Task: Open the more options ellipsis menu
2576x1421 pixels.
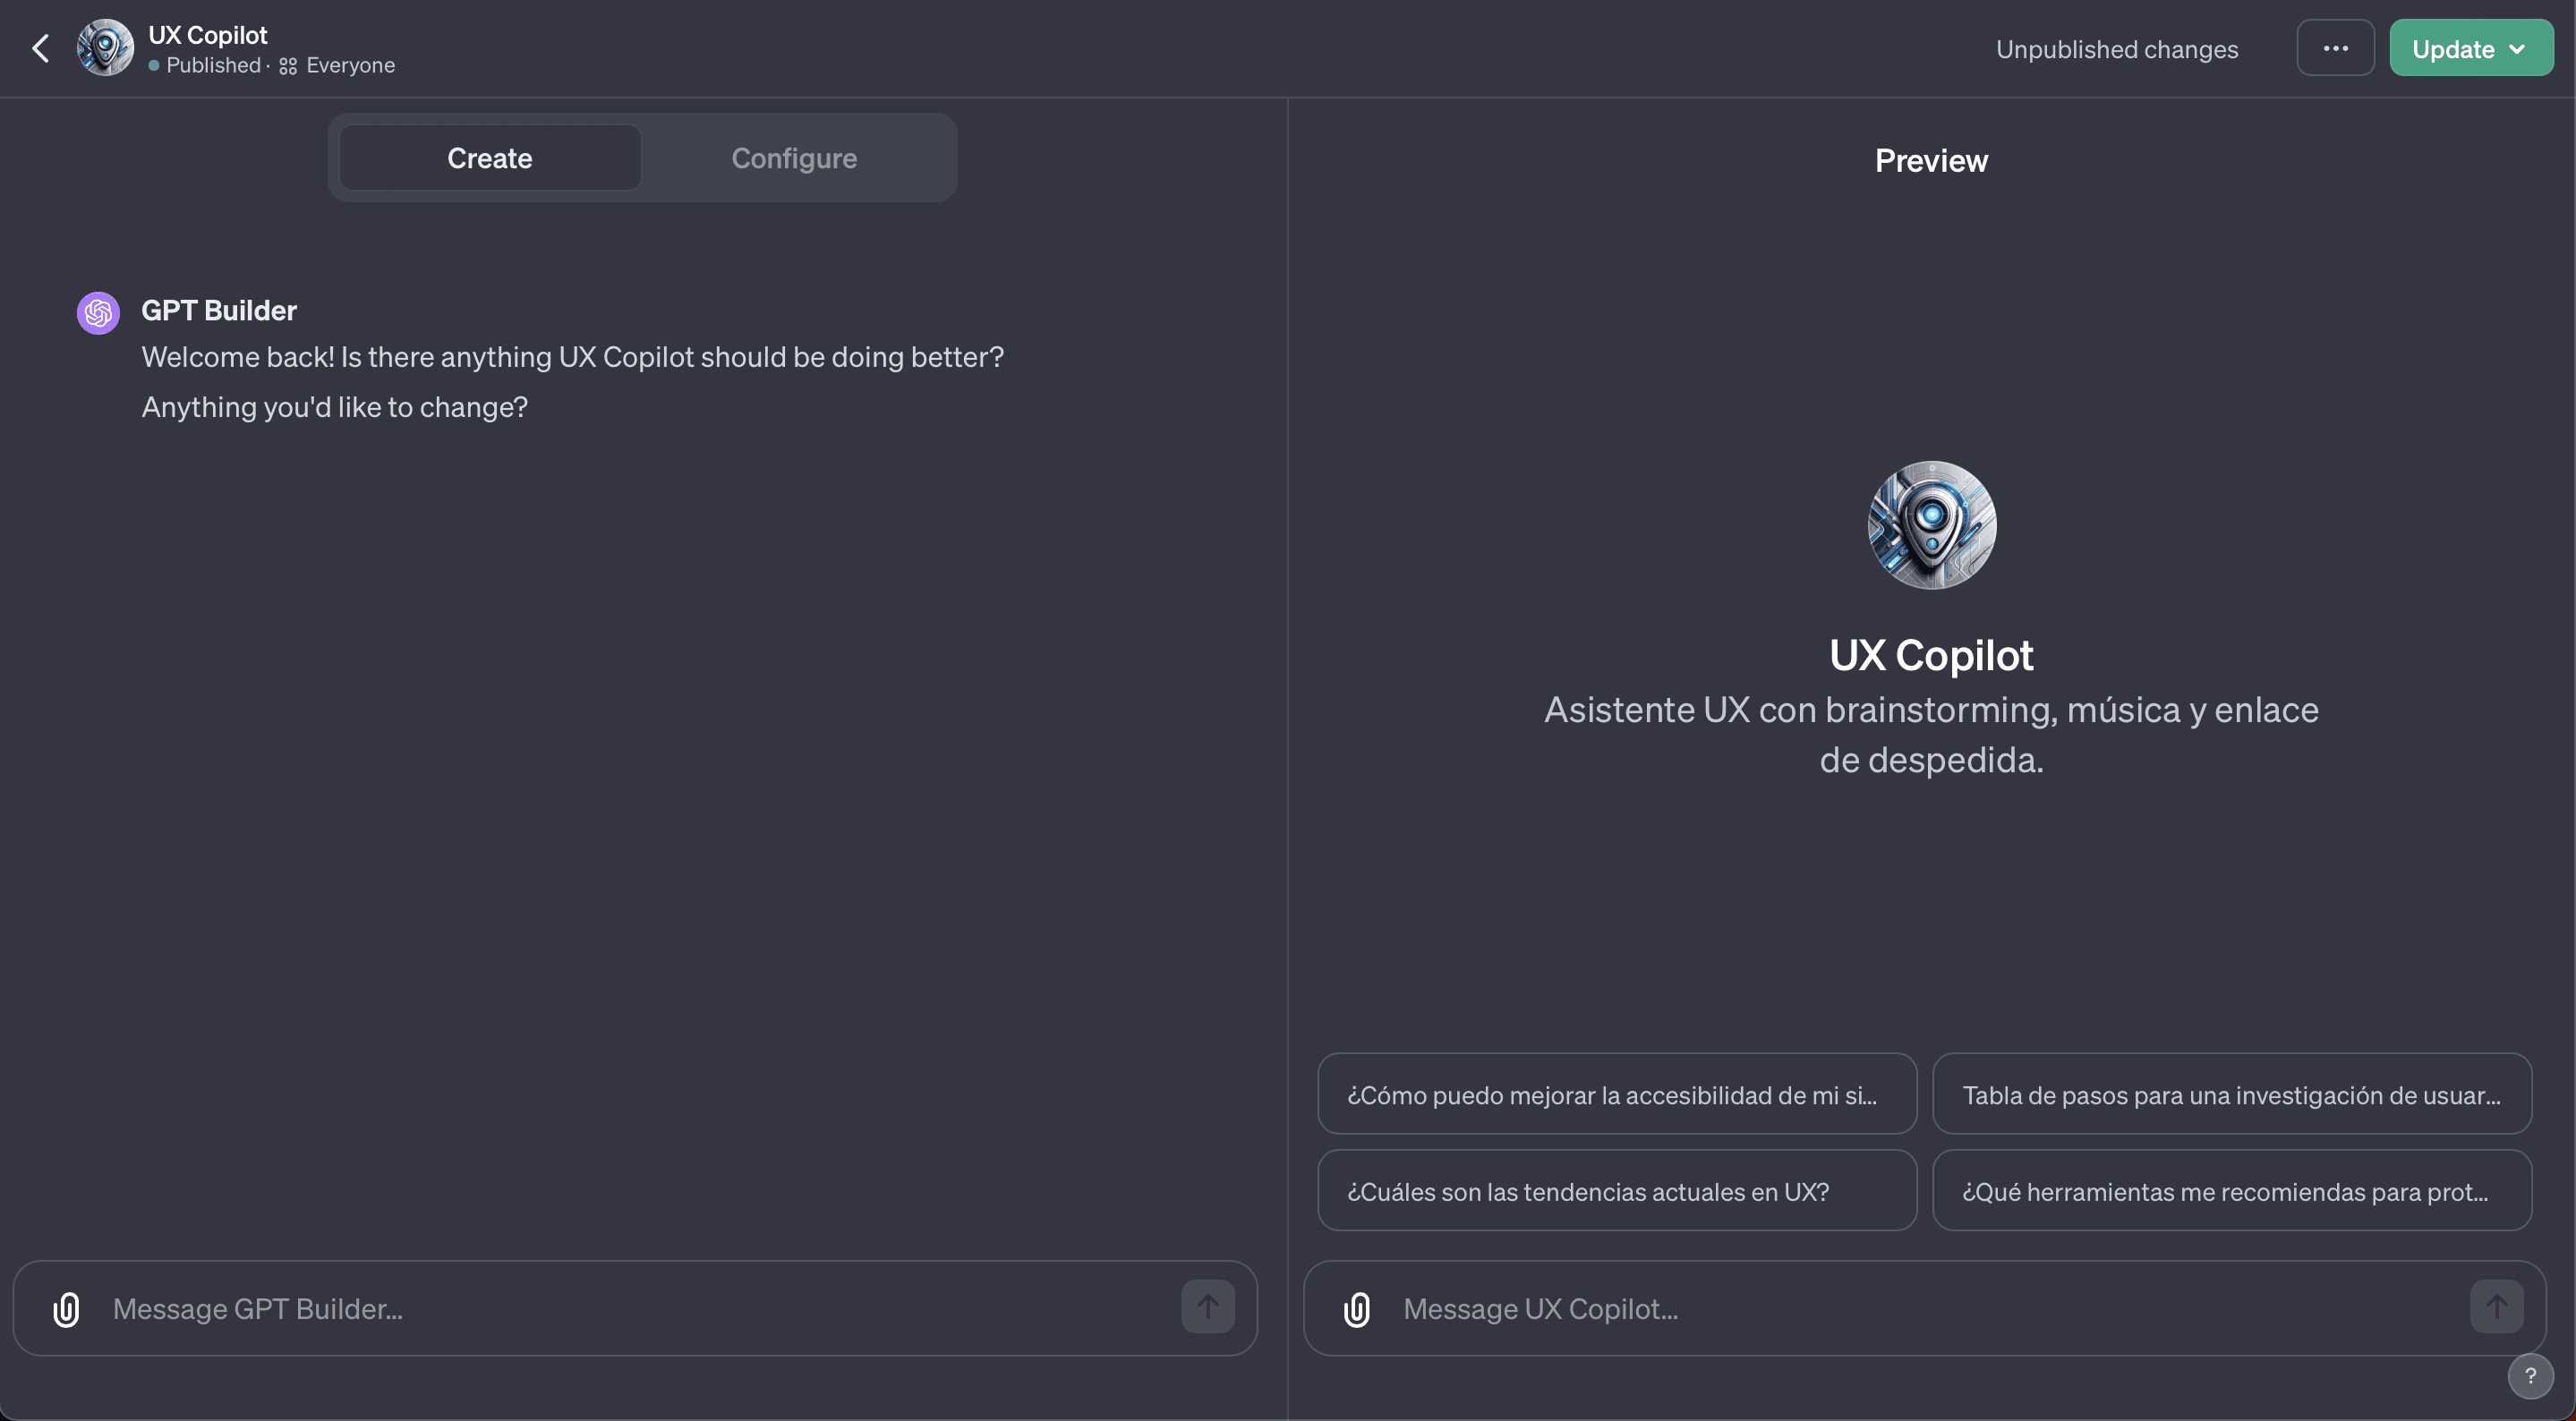Action: click(2334, 47)
